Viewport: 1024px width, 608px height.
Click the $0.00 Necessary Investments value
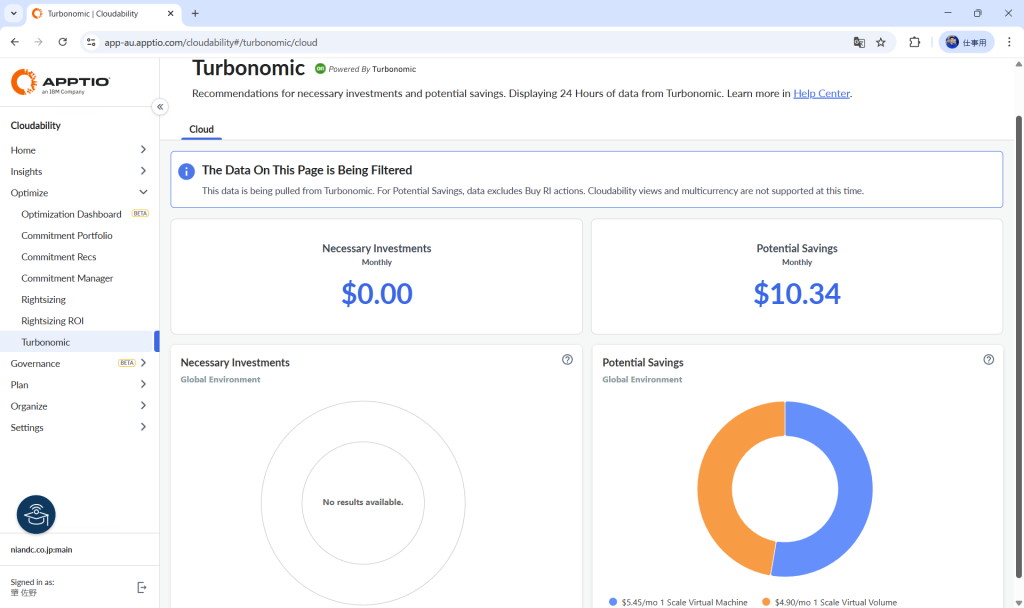377,294
